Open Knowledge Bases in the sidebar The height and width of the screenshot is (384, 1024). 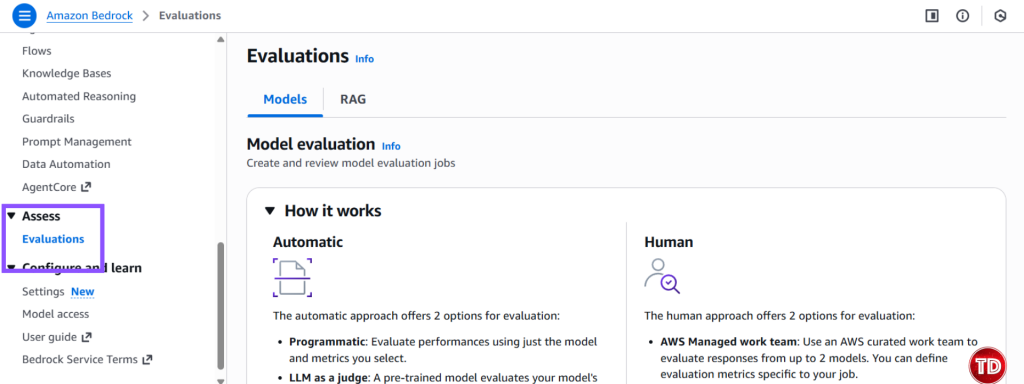pos(67,74)
